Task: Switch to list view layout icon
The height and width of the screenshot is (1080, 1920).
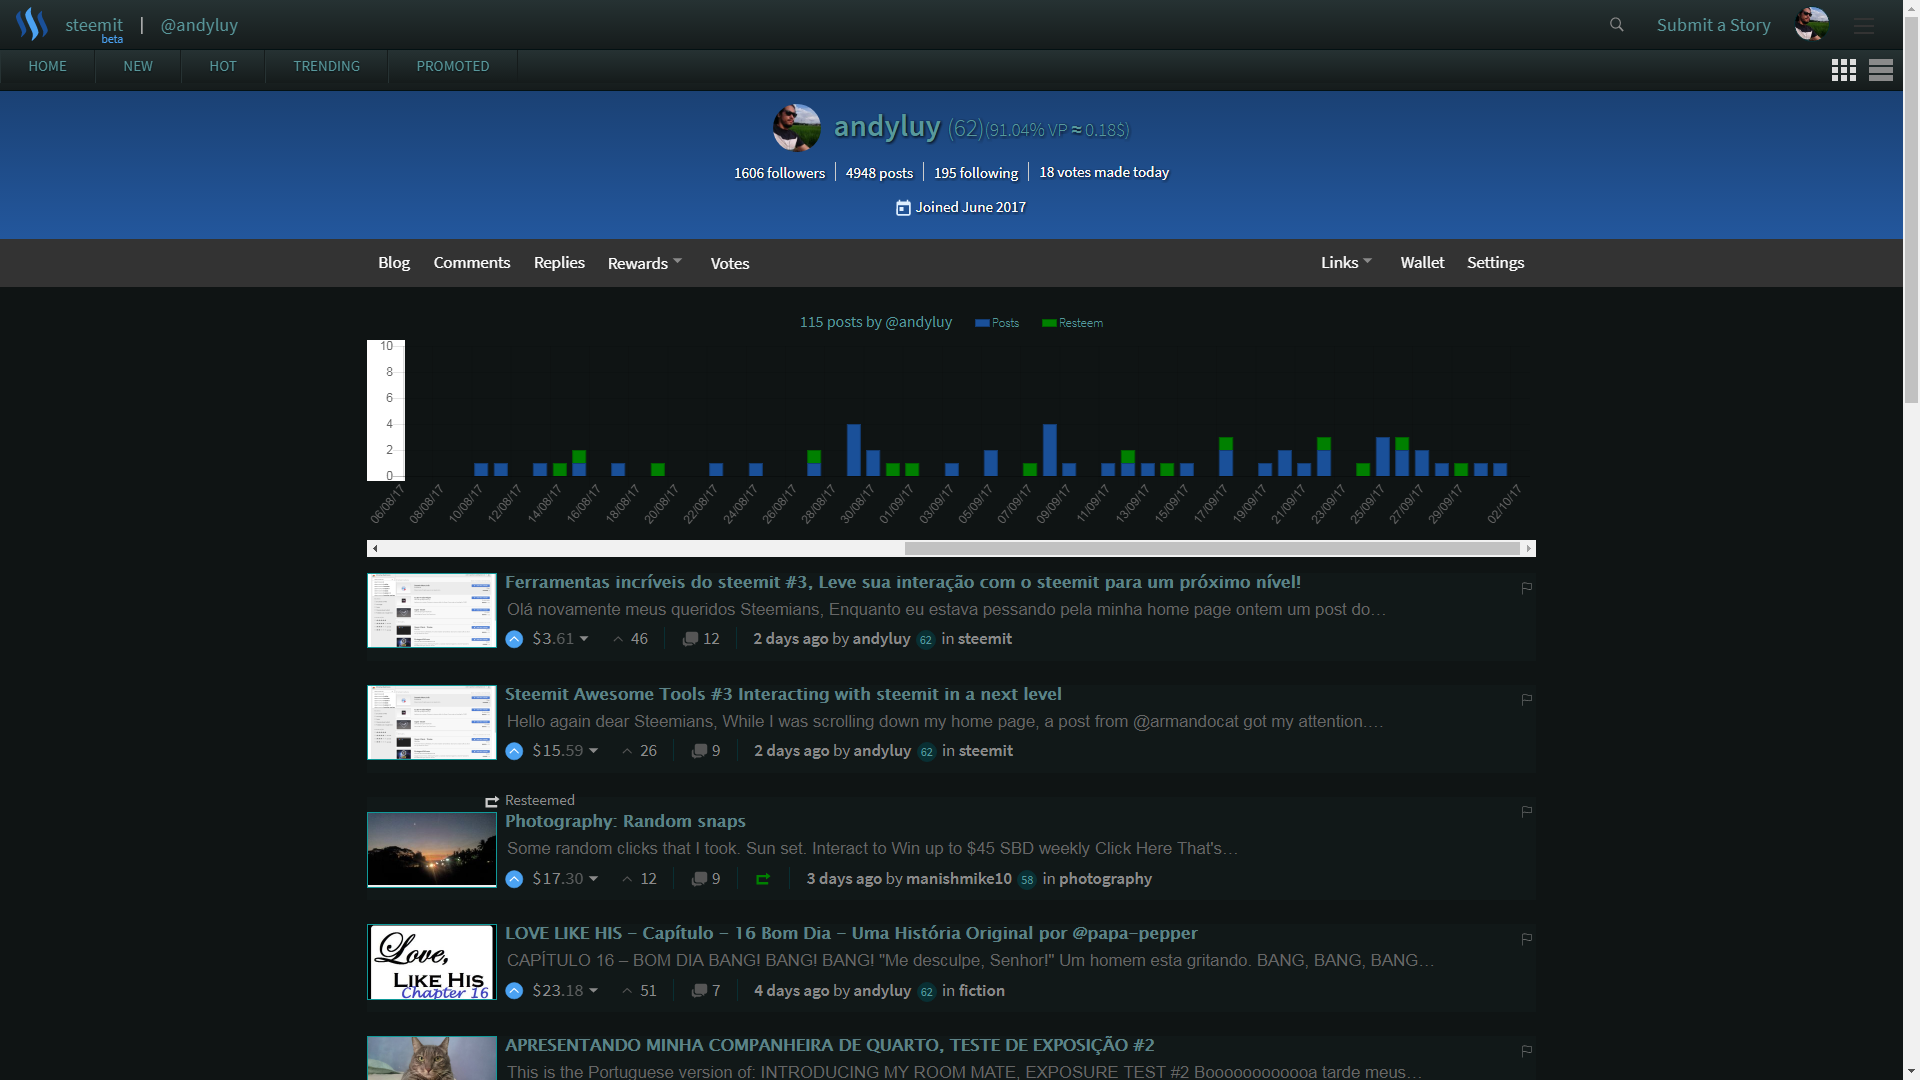Action: point(1880,70)
